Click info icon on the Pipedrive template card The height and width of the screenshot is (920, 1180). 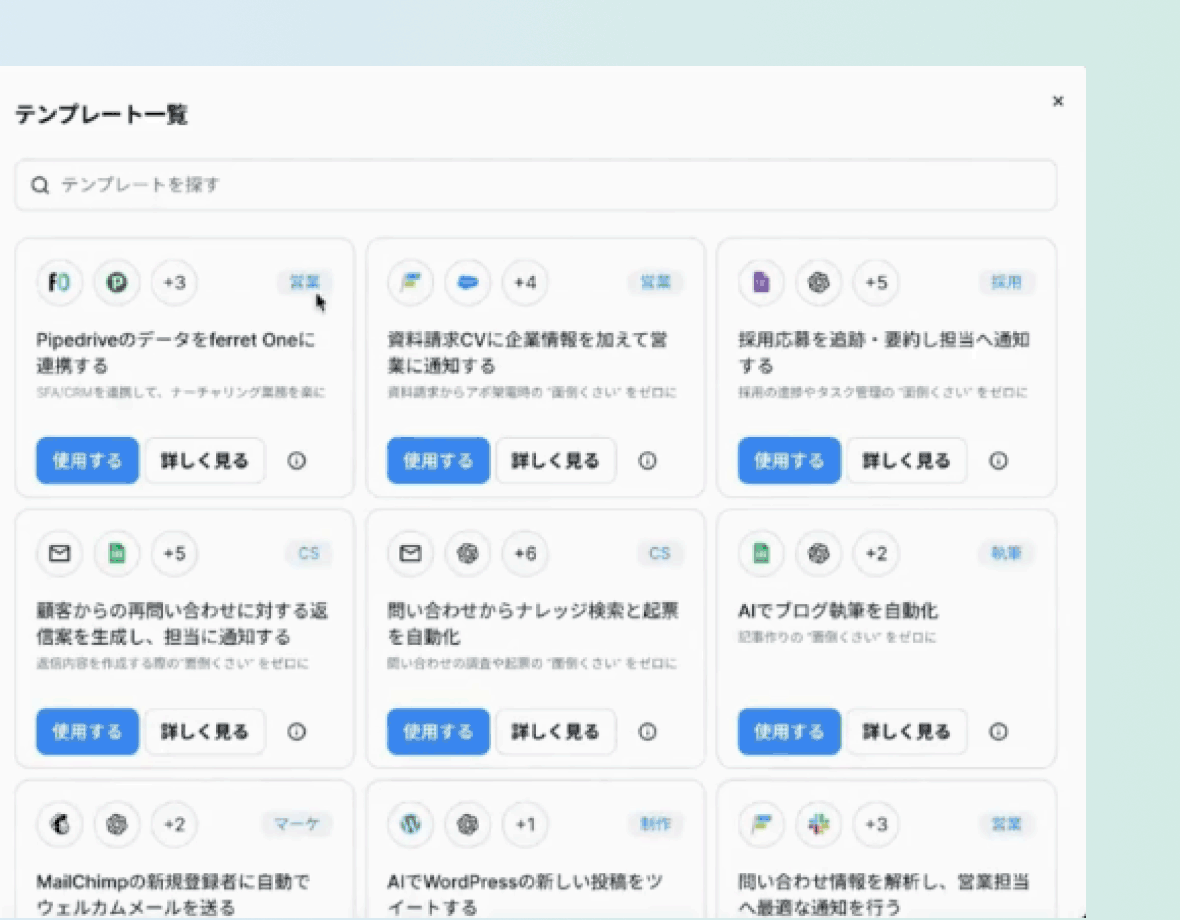(297, 461)
